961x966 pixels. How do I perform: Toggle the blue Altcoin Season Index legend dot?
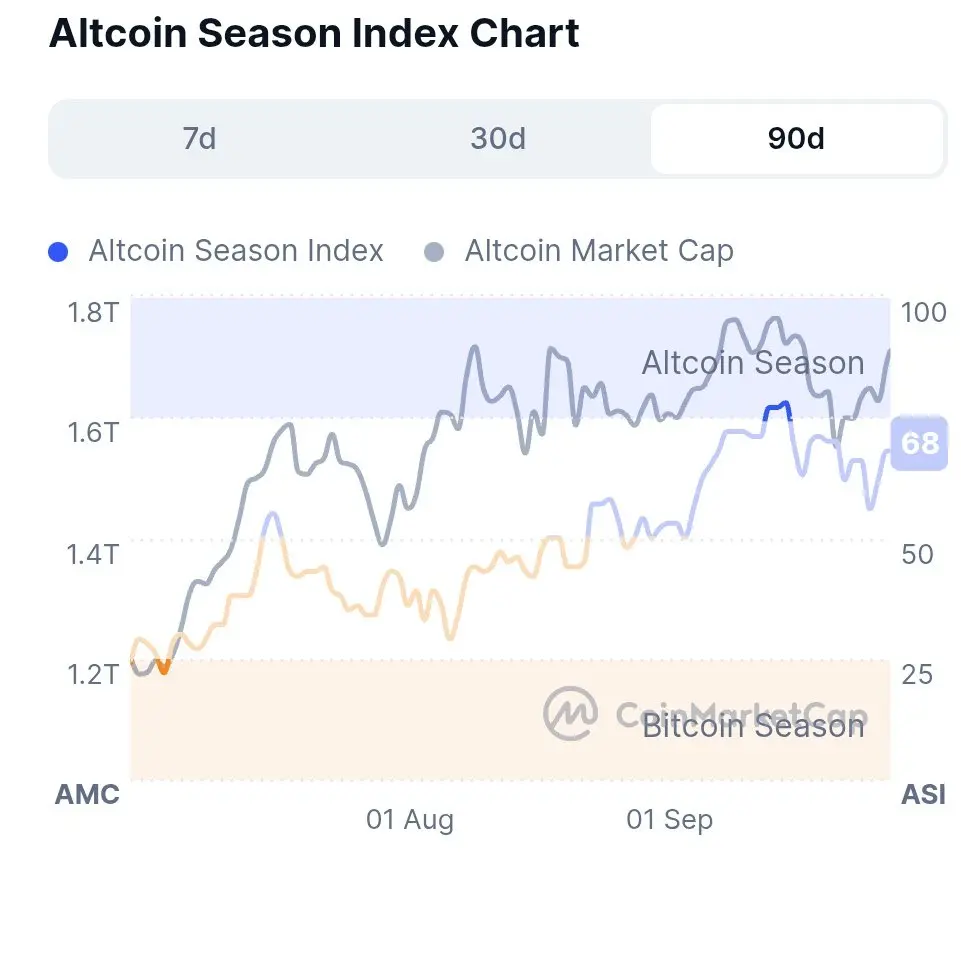click(x=59, y=251)
